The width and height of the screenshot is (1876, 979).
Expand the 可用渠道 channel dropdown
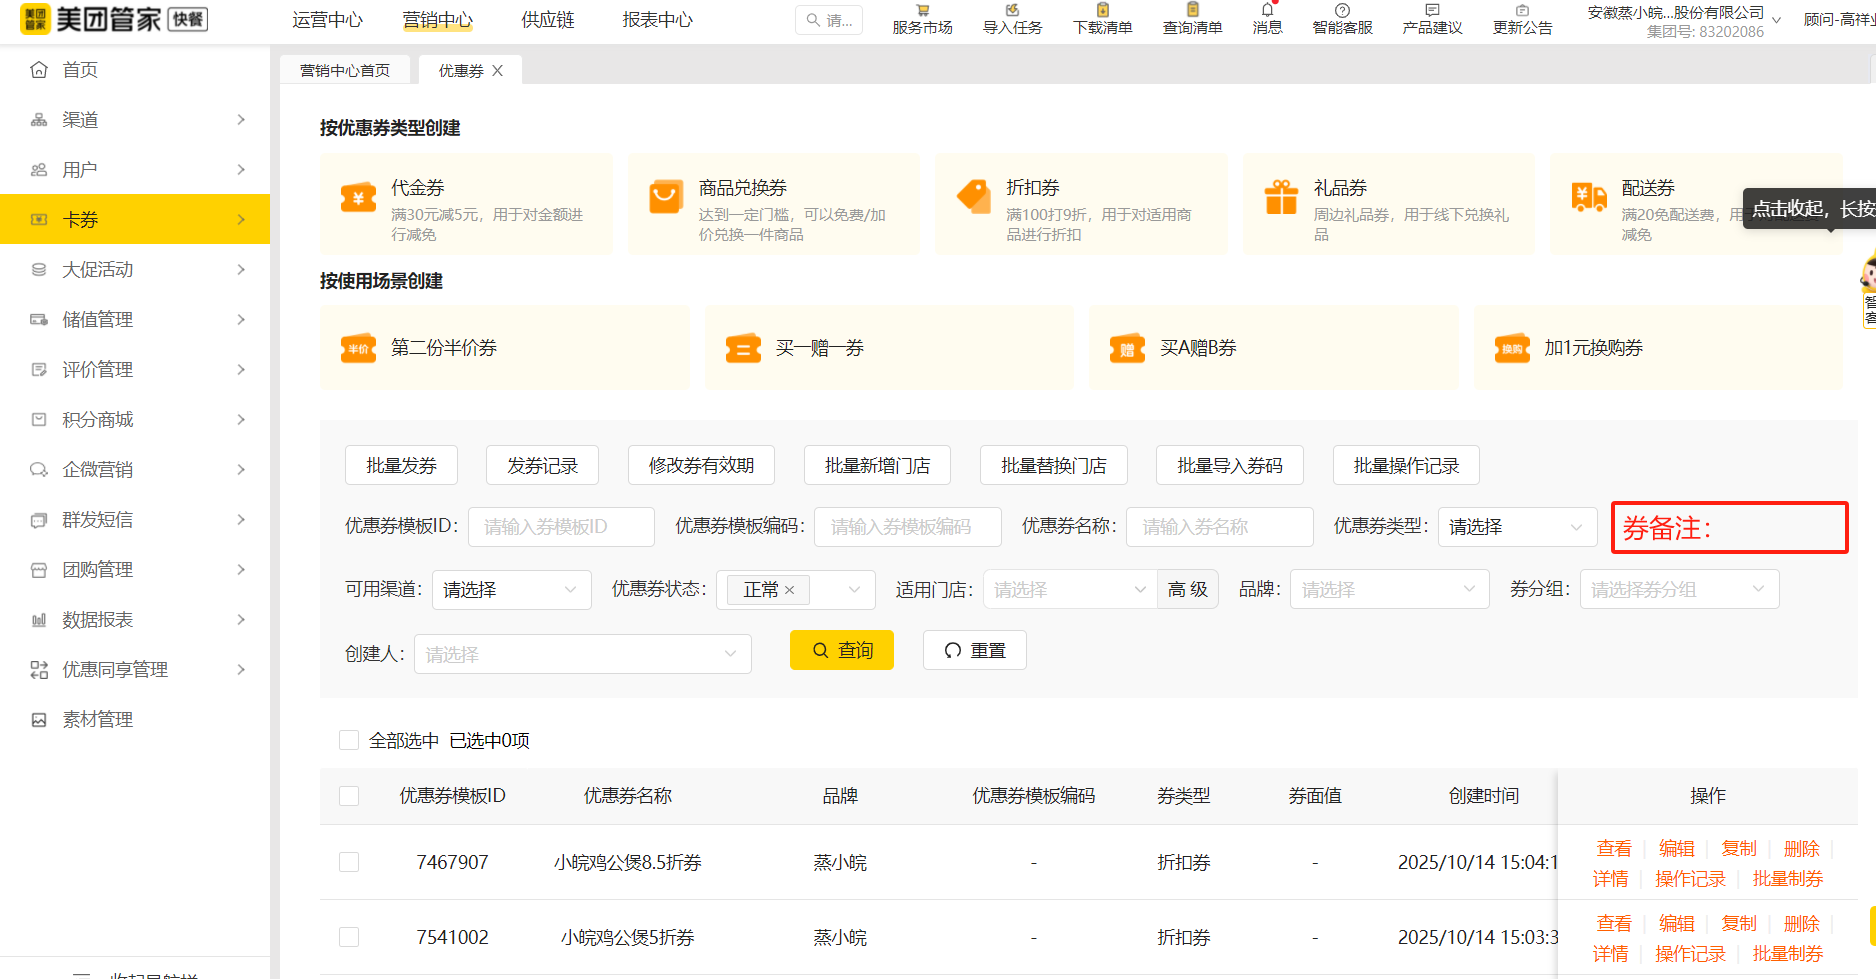point(511,589)
